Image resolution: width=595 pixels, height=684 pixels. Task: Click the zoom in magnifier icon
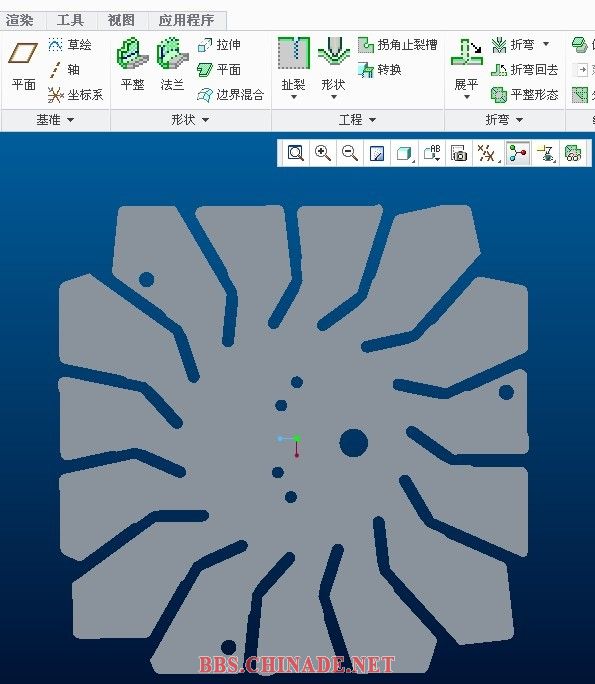point(323,153)
